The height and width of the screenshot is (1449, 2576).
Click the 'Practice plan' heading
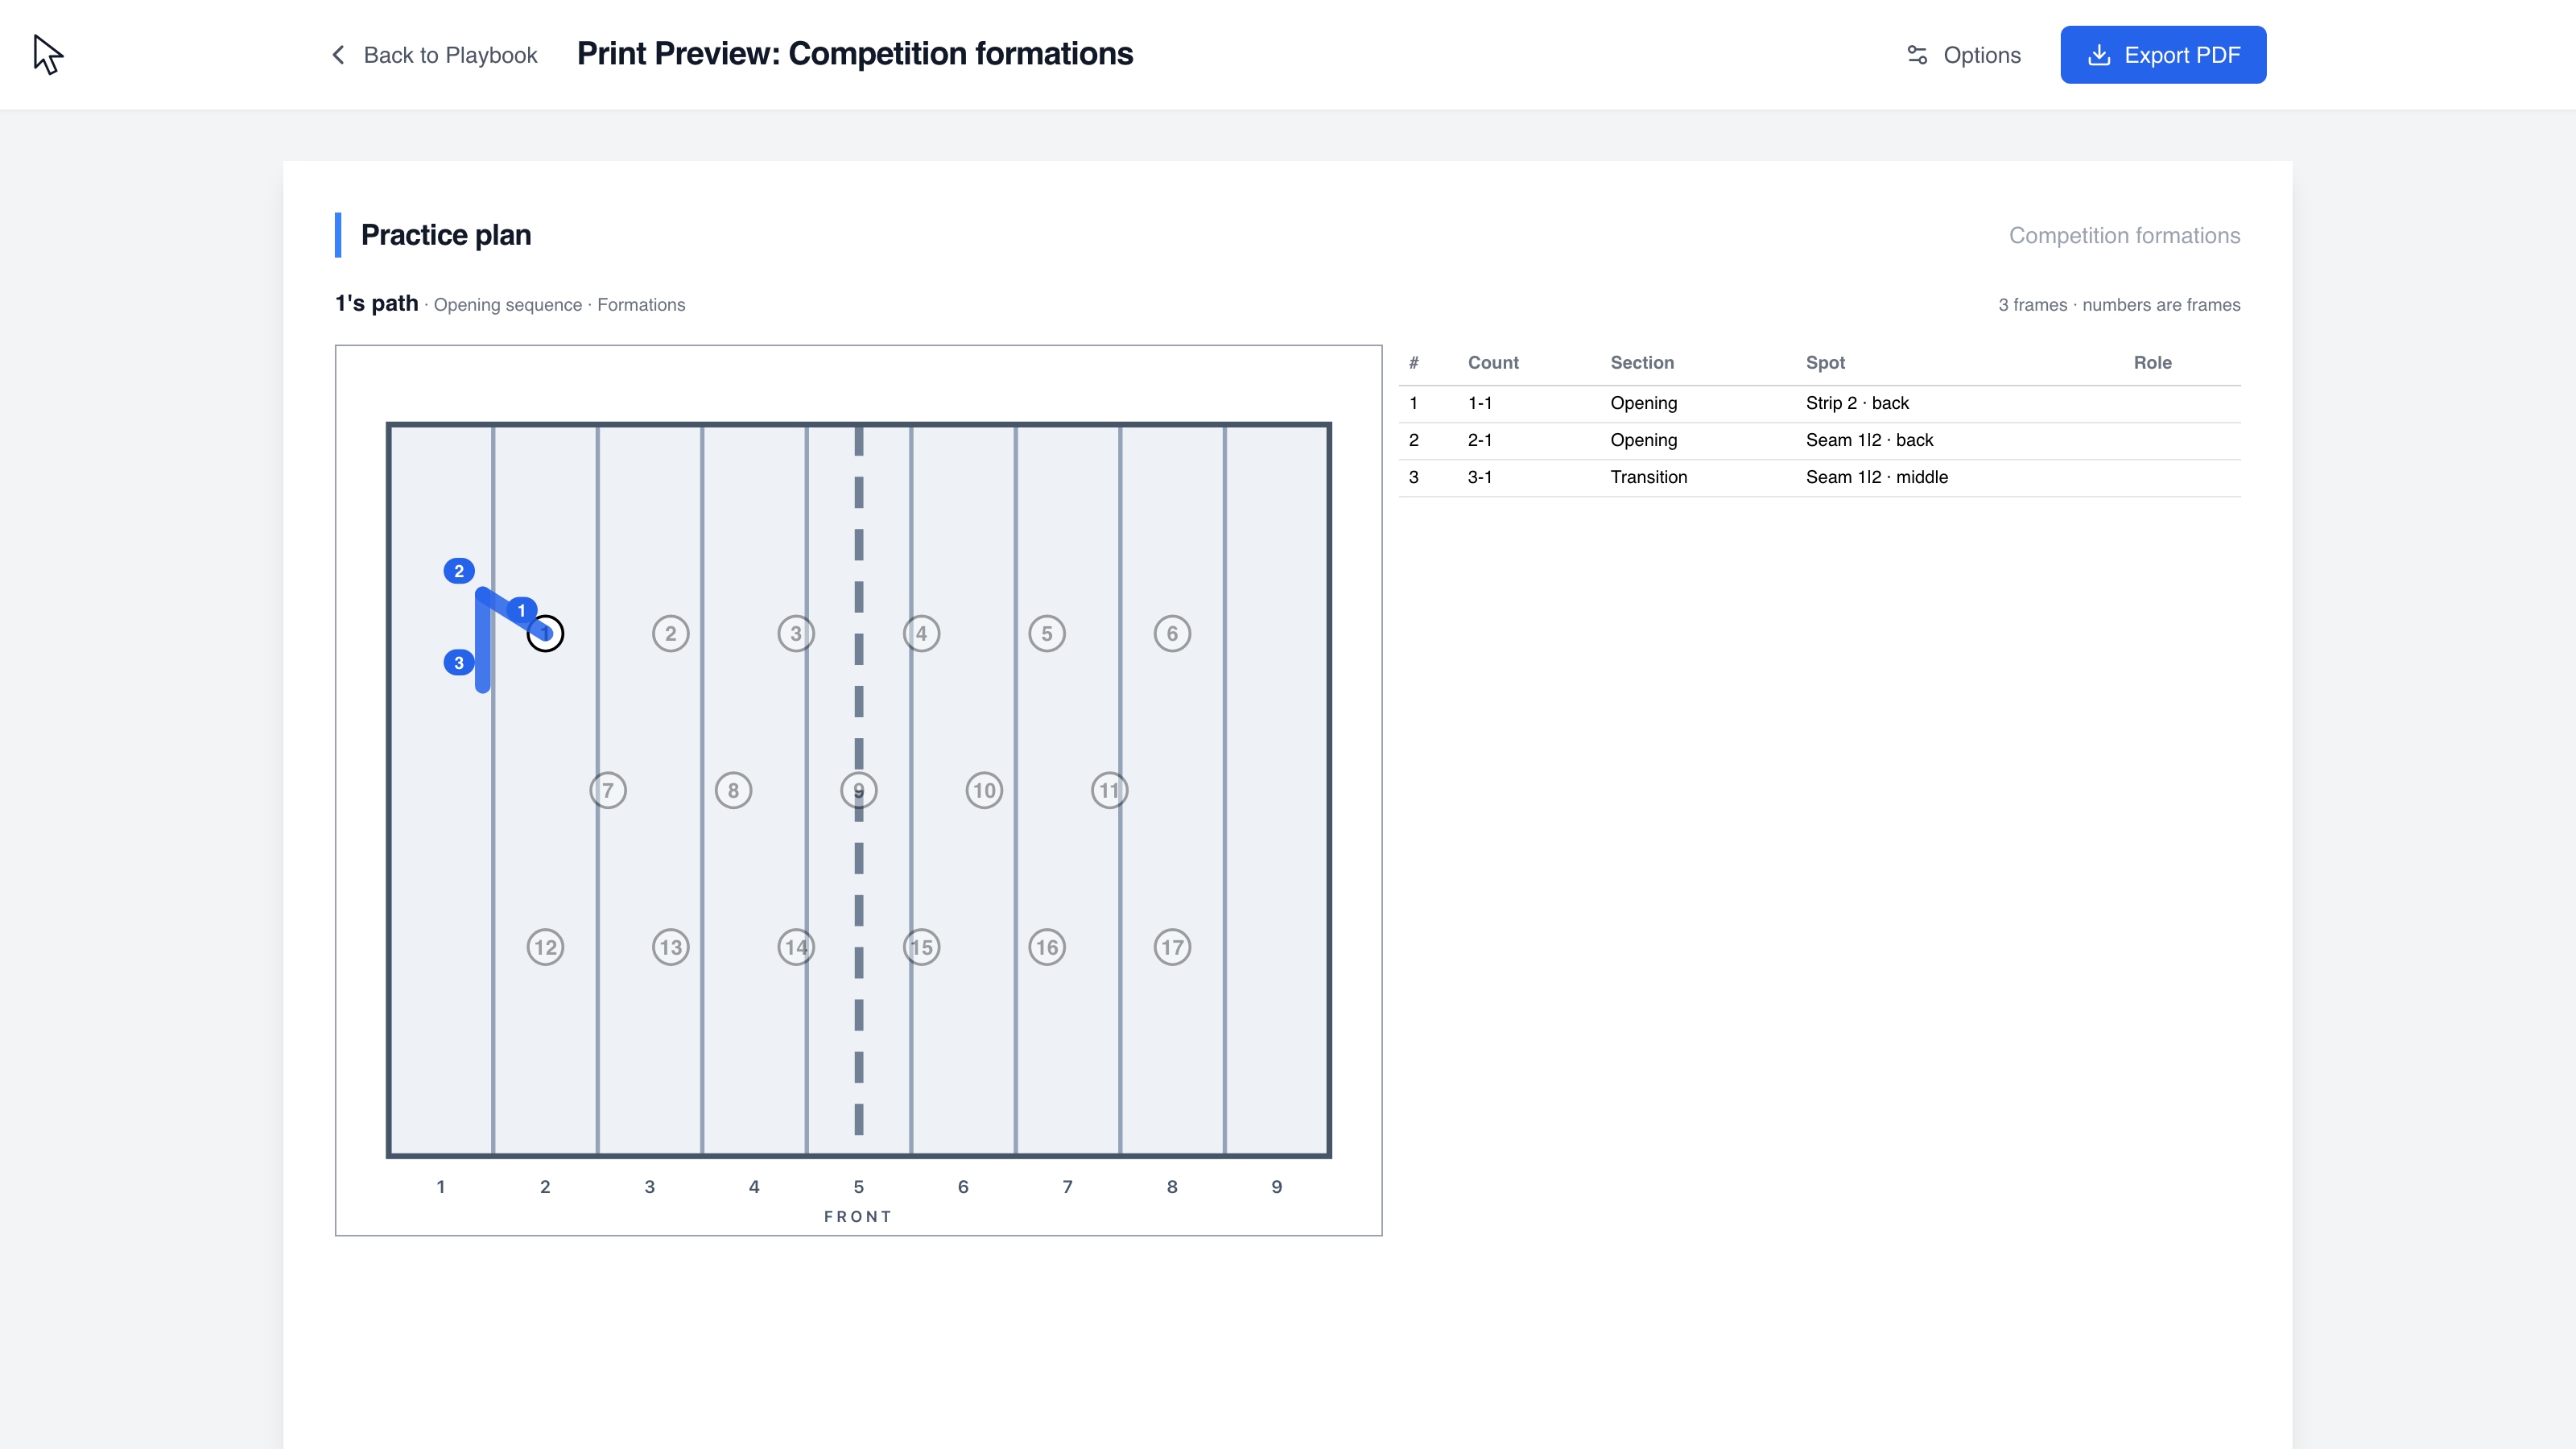(x=446, y=235)
